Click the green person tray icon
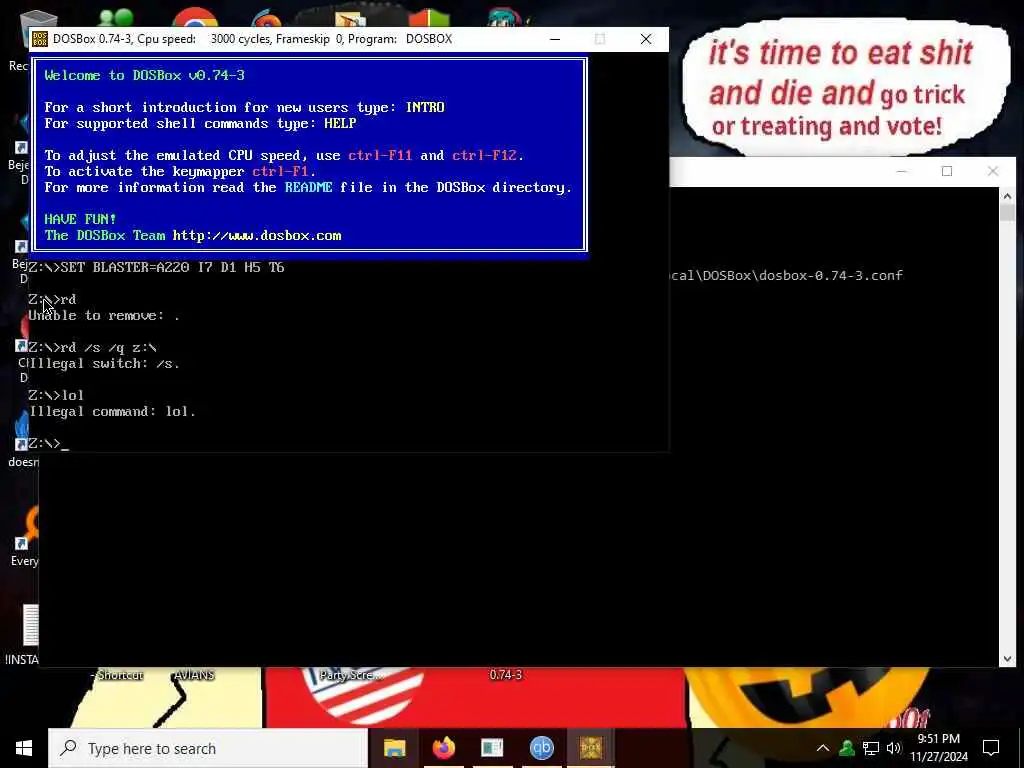 point(847,748)
